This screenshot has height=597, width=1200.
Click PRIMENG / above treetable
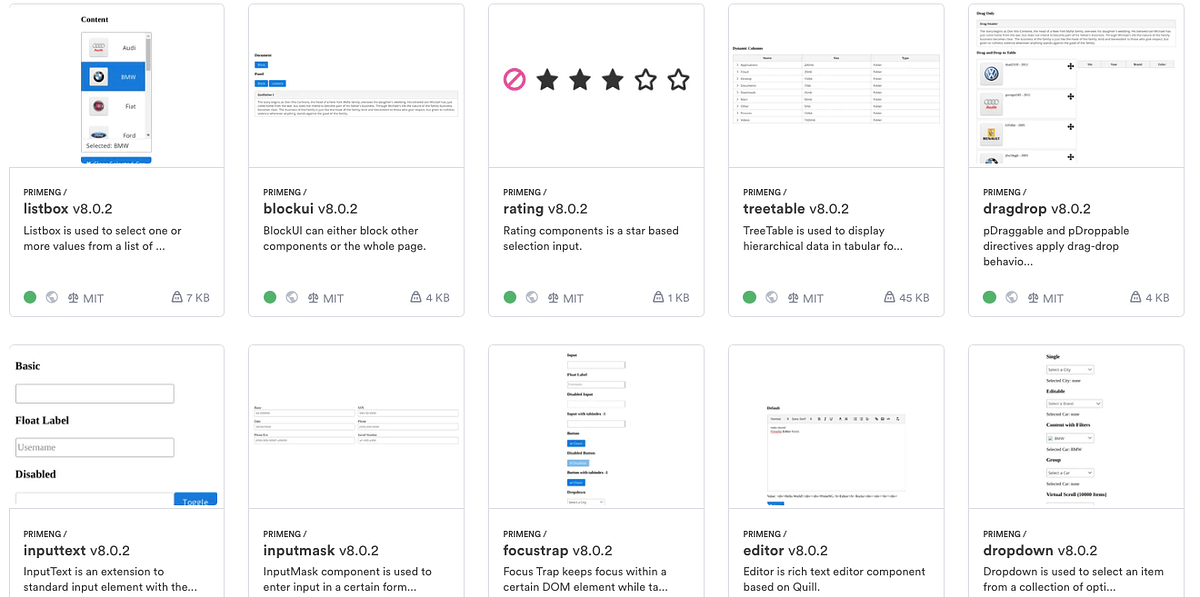point(765,192)
